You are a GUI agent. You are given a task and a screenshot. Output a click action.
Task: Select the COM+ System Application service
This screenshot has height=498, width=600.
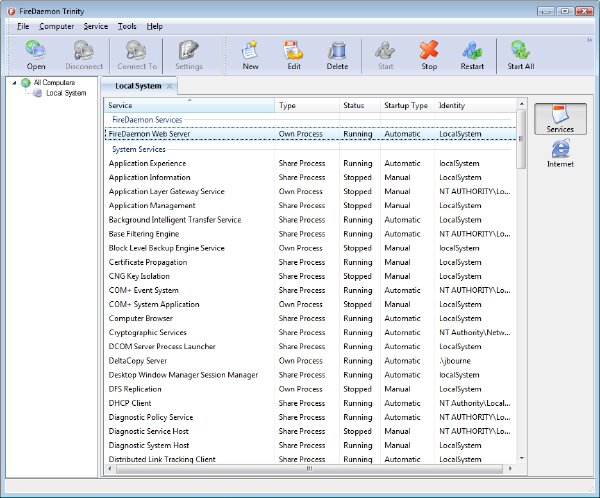(x=310, y=304)
